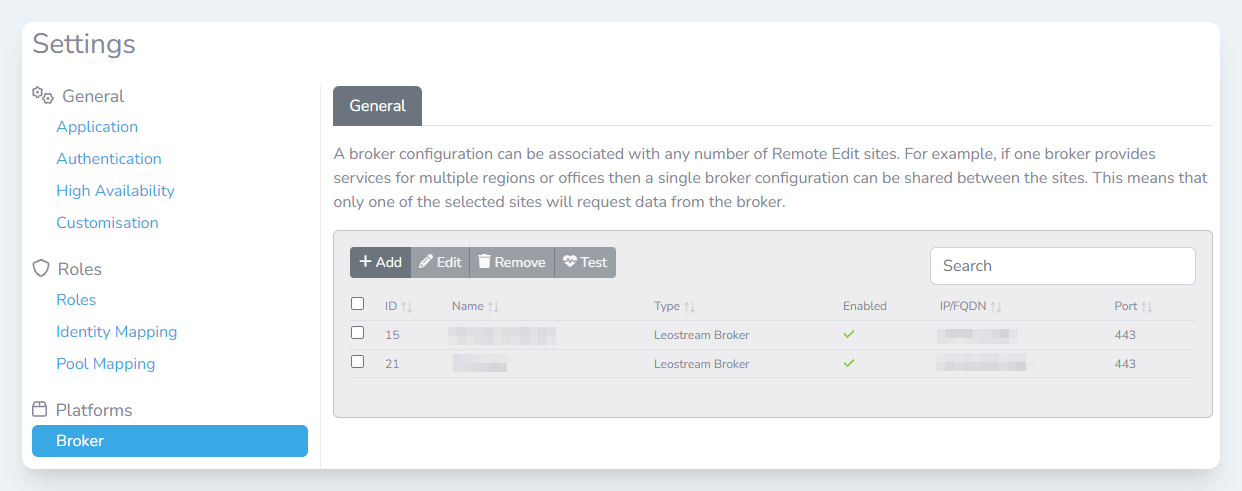Check the box for broker ID 21
This screenshot has height=491, width=1242.
[358, 362]
